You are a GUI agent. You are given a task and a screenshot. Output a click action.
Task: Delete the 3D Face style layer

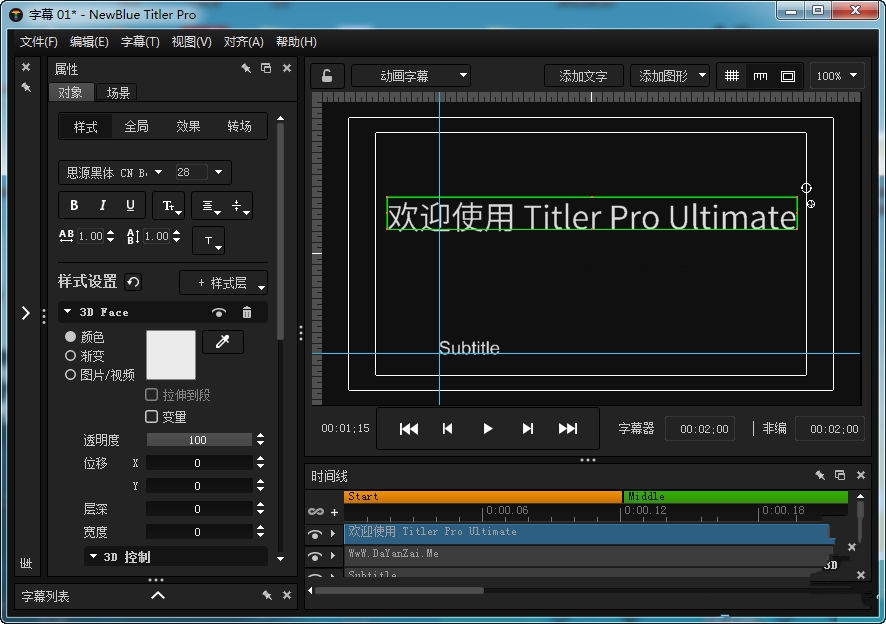point(247,312)
